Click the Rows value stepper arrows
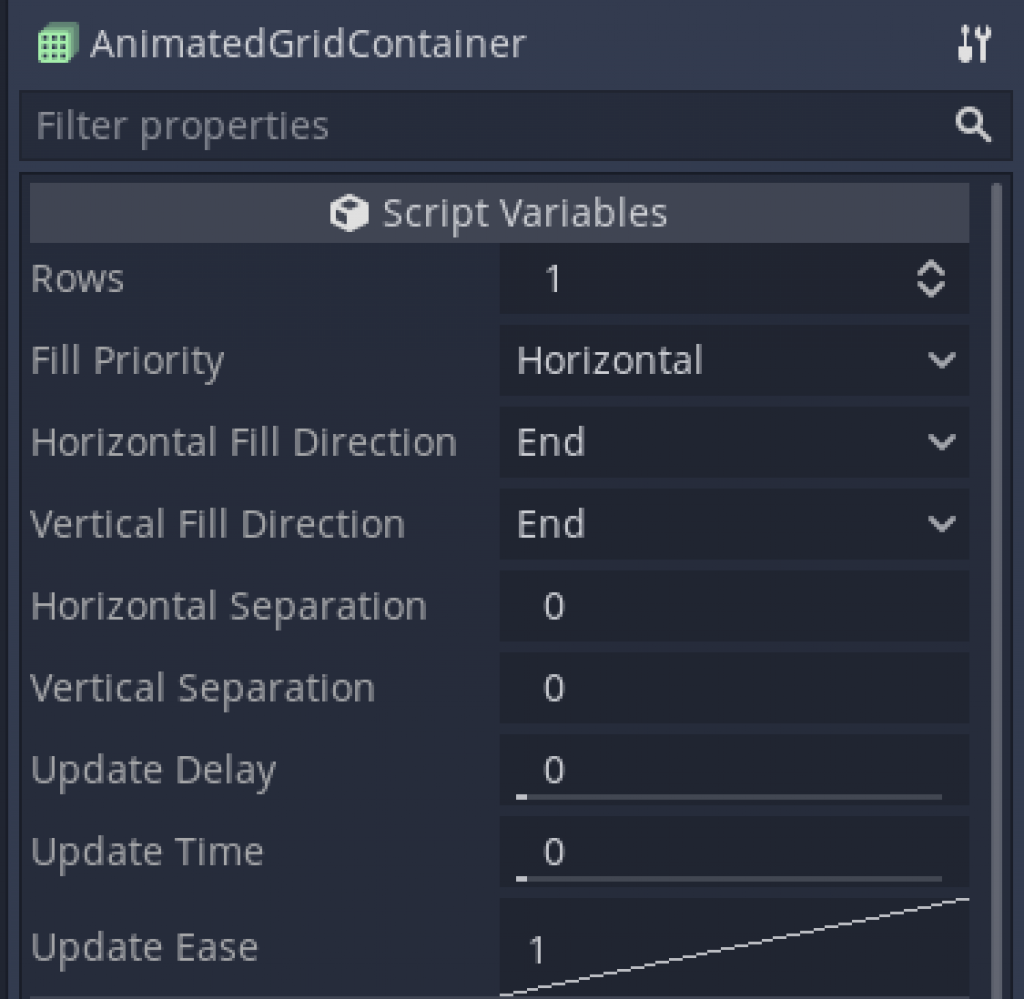The image size is (1024, 999). coord(932,279)
